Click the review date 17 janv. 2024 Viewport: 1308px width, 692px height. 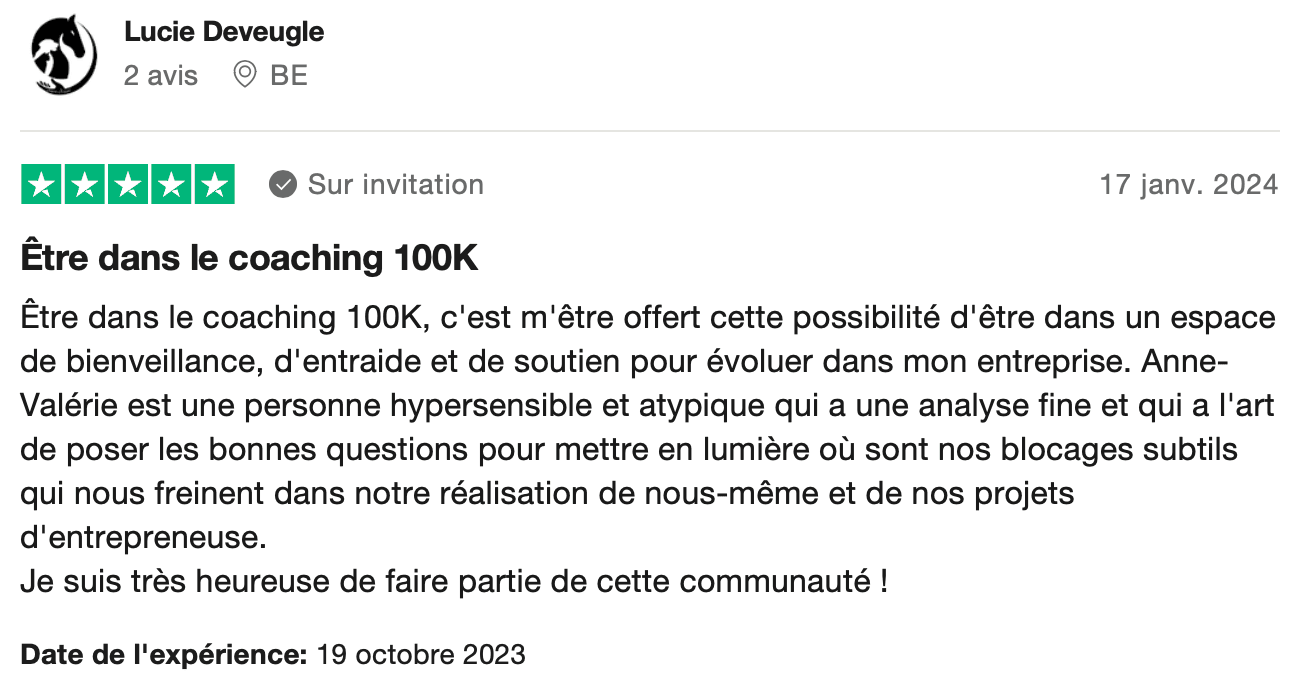coord(1189,184)
